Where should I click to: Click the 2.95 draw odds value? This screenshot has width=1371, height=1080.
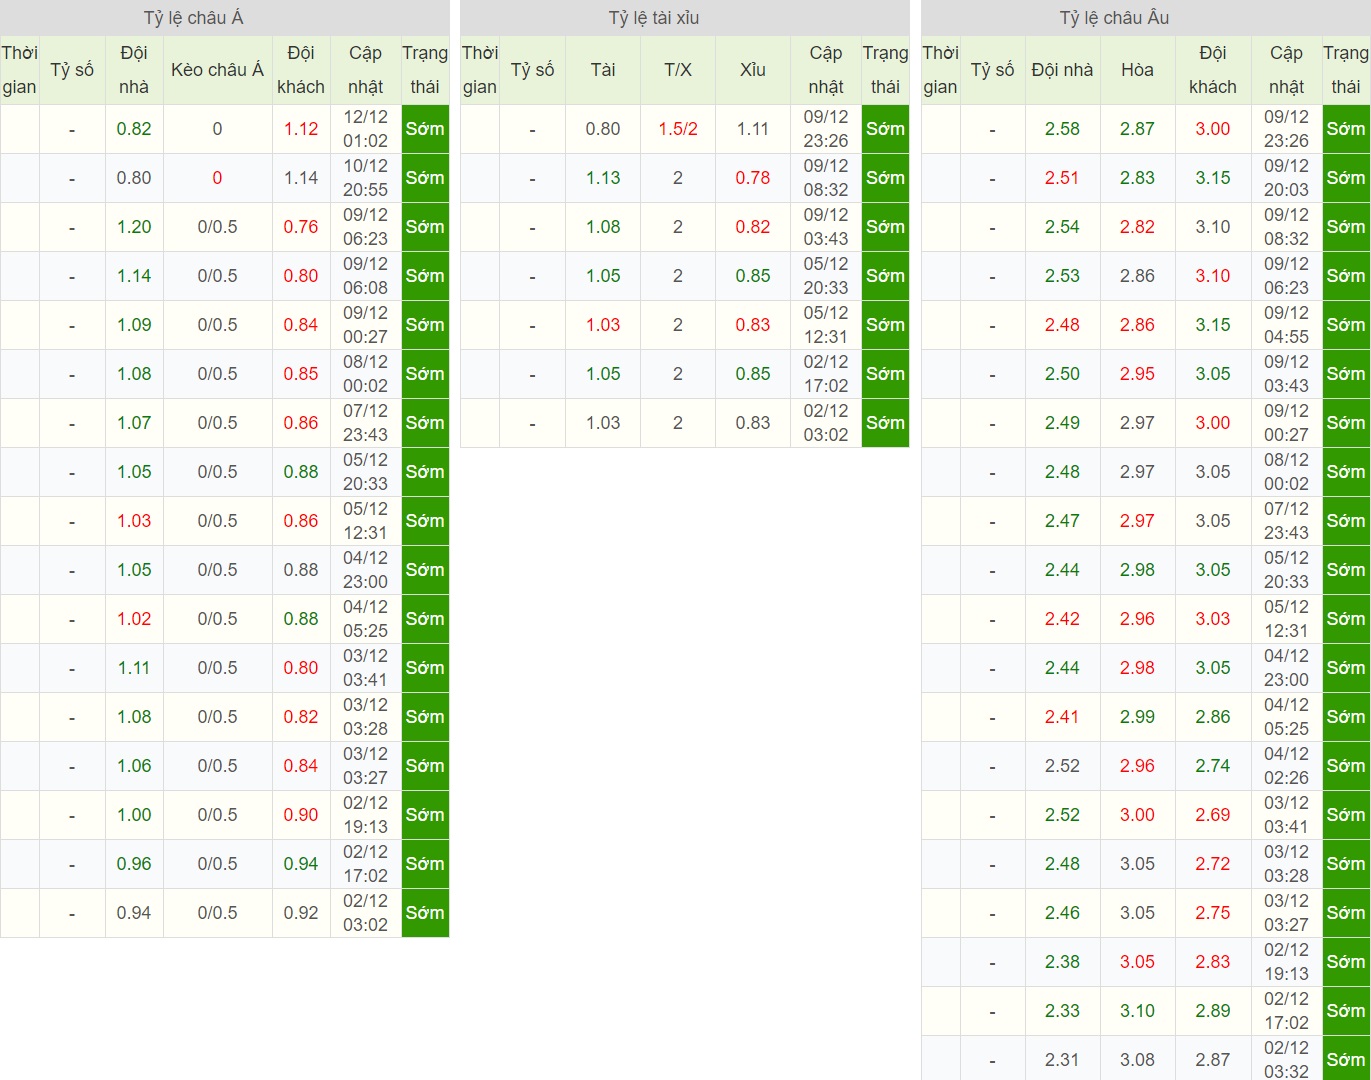1137,374
